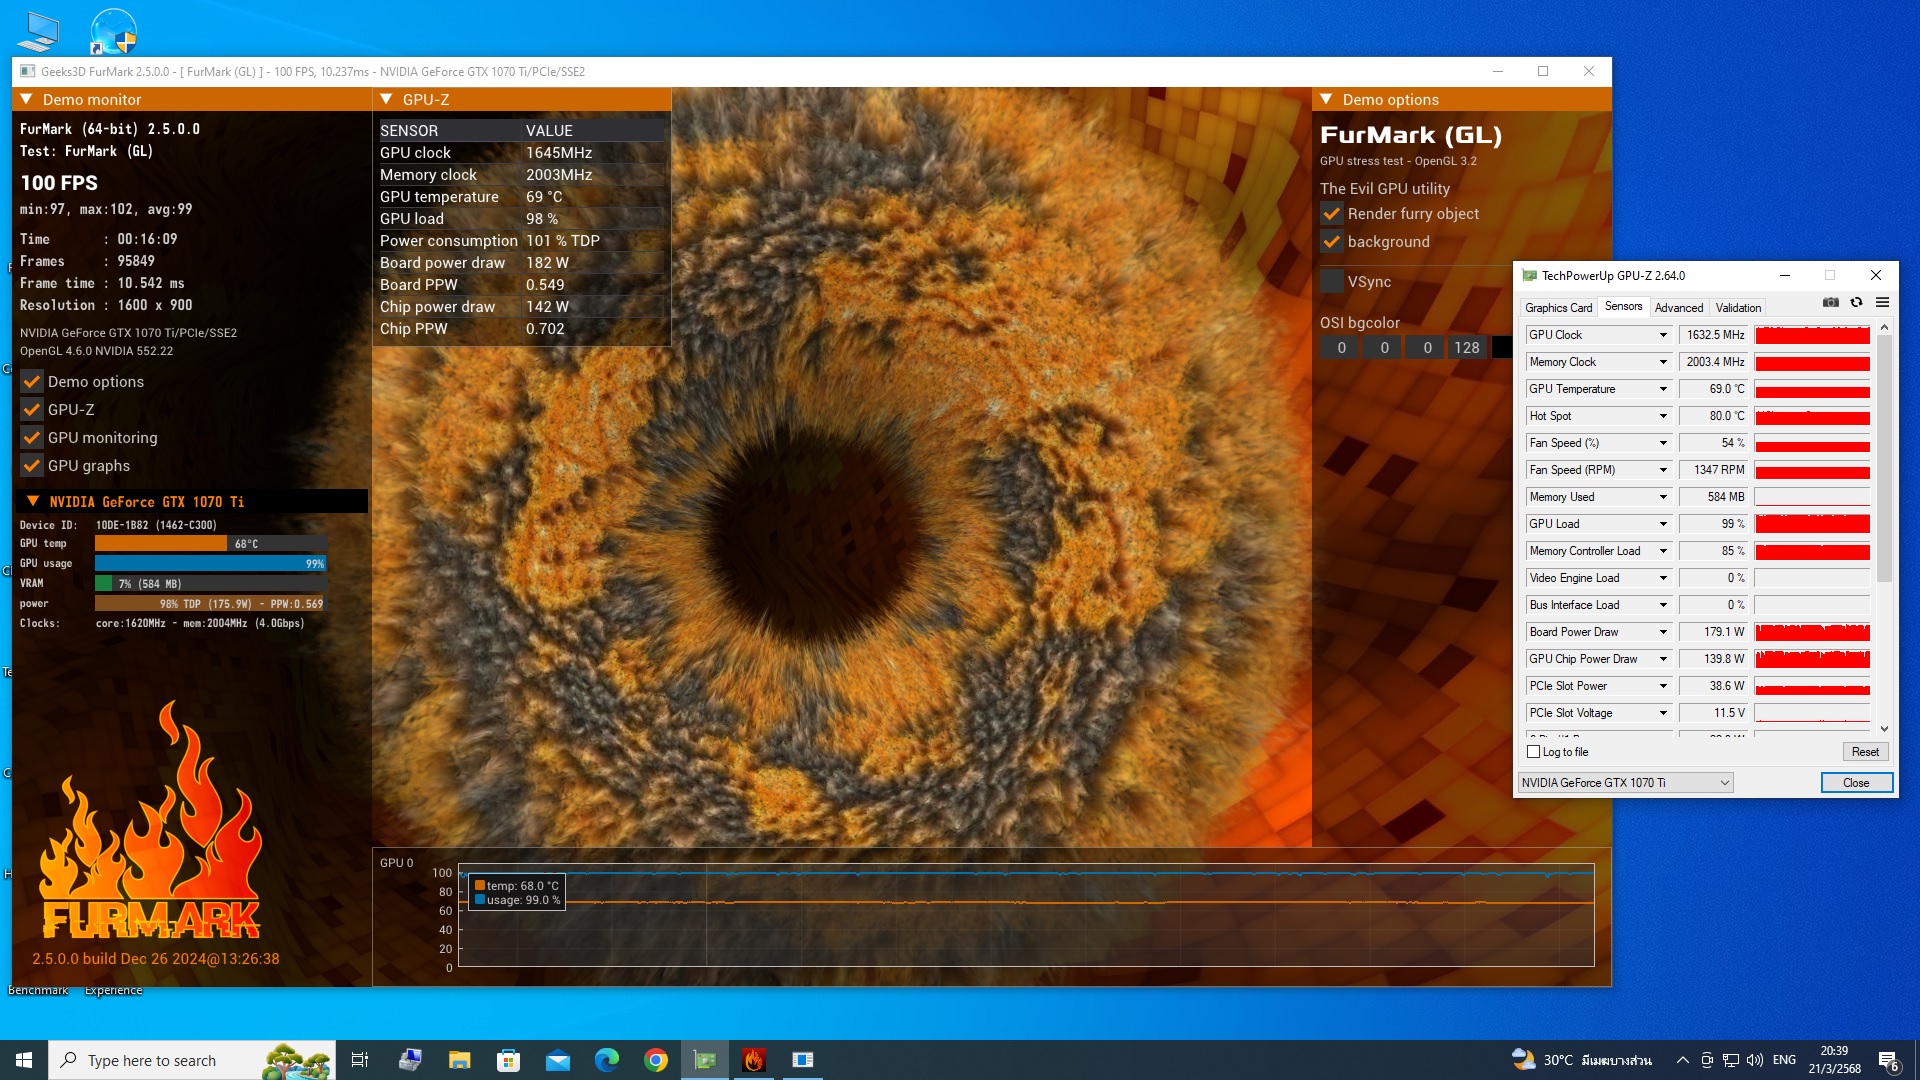The height and width of the screenshot is (1080, 1920).
Task: Check the Log to file box
Action: 1534,752
